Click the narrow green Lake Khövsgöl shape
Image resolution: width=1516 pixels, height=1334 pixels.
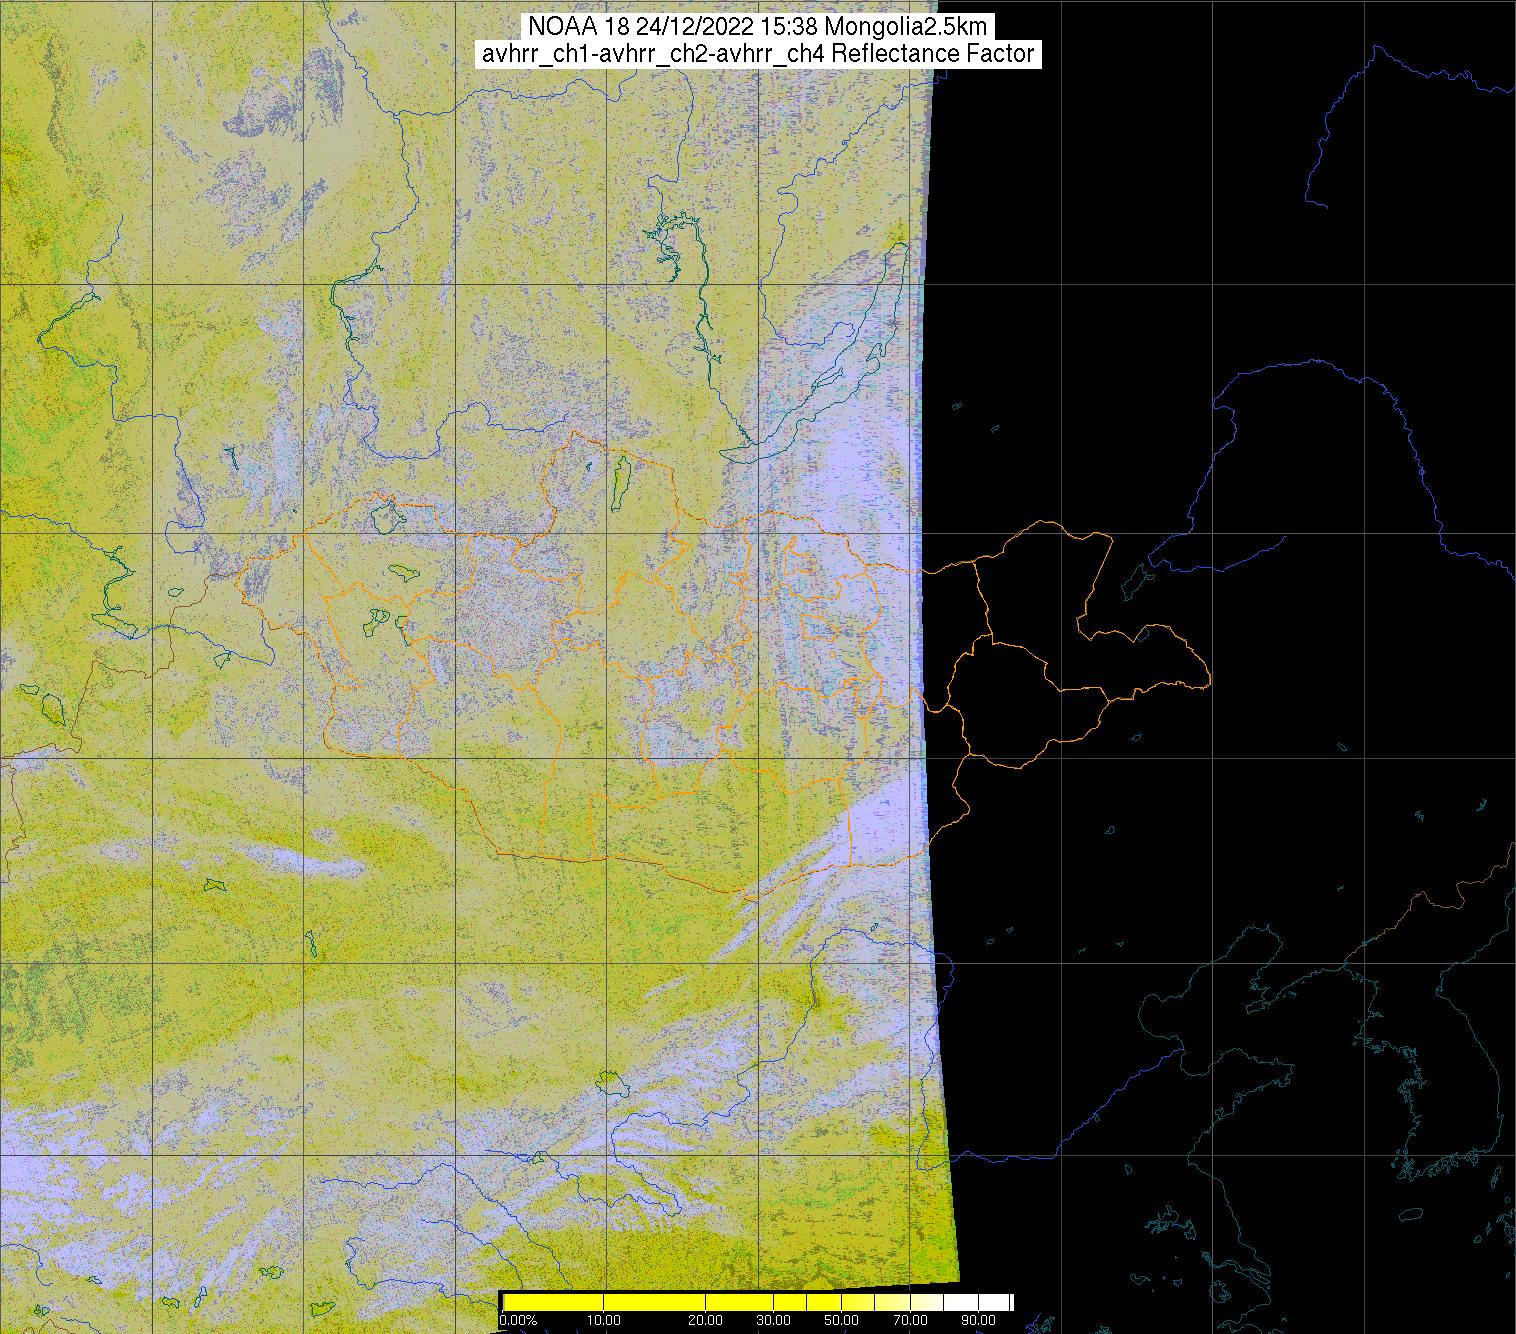coord(620,478)
